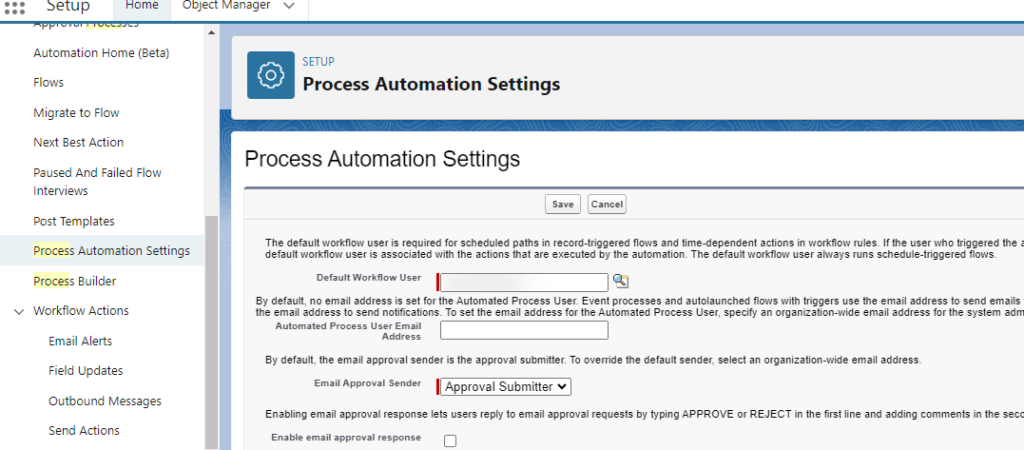Collapse the Workflow Actions tree section
The width and height of the screenshot is (1024, 450).
[19, 312]
